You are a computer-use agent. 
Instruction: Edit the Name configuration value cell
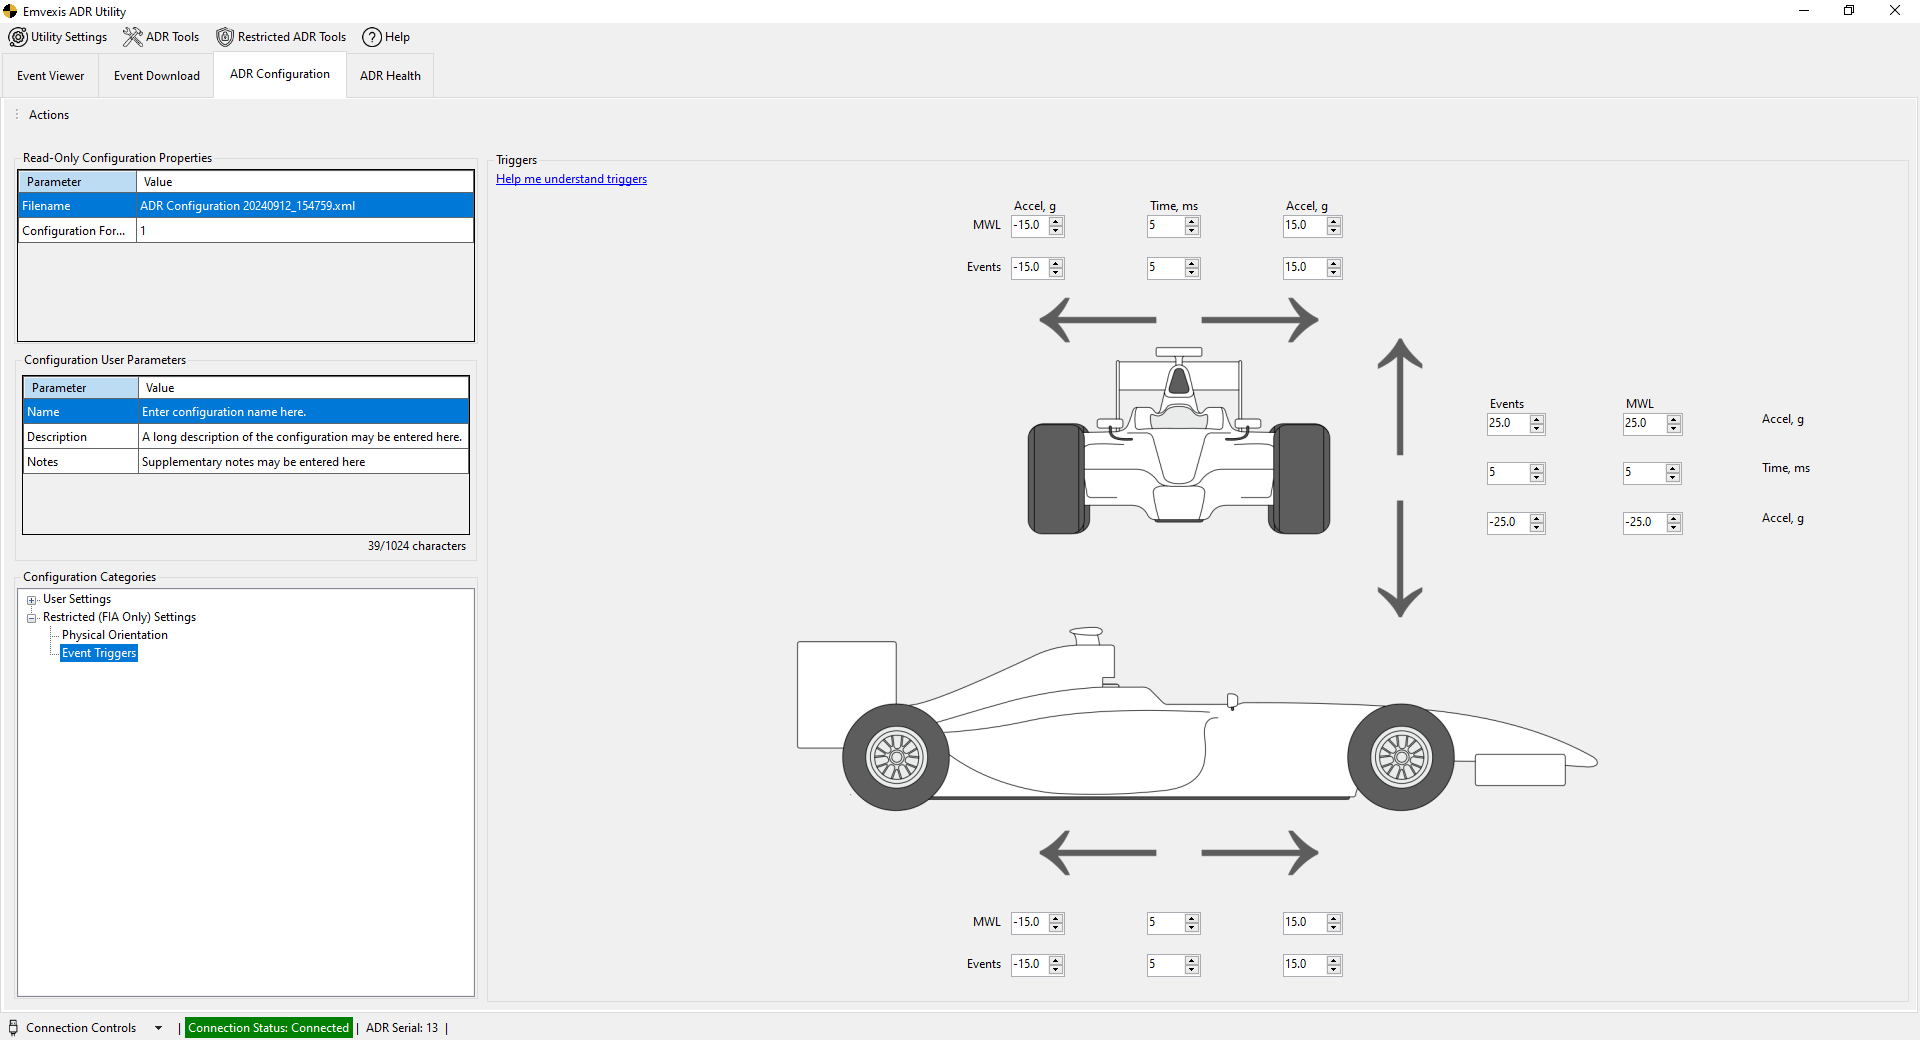303,412
